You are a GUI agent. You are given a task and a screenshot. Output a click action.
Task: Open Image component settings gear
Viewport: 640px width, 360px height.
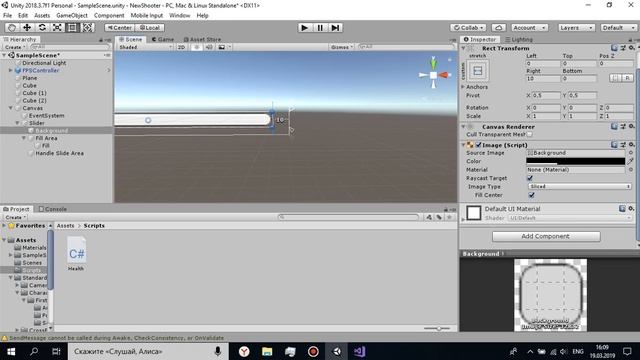631,144
